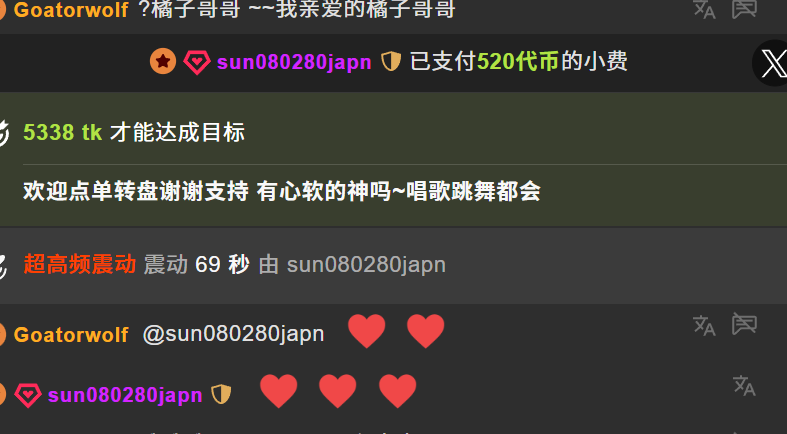This screenshot has width=787, height=434.
Task: Translate sun080280japn's three hearts message
Action: coord(744,386)
